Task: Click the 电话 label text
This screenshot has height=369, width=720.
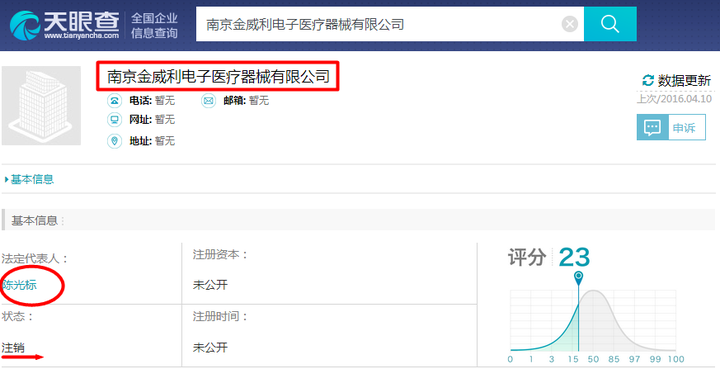Action: click(141, 101)
